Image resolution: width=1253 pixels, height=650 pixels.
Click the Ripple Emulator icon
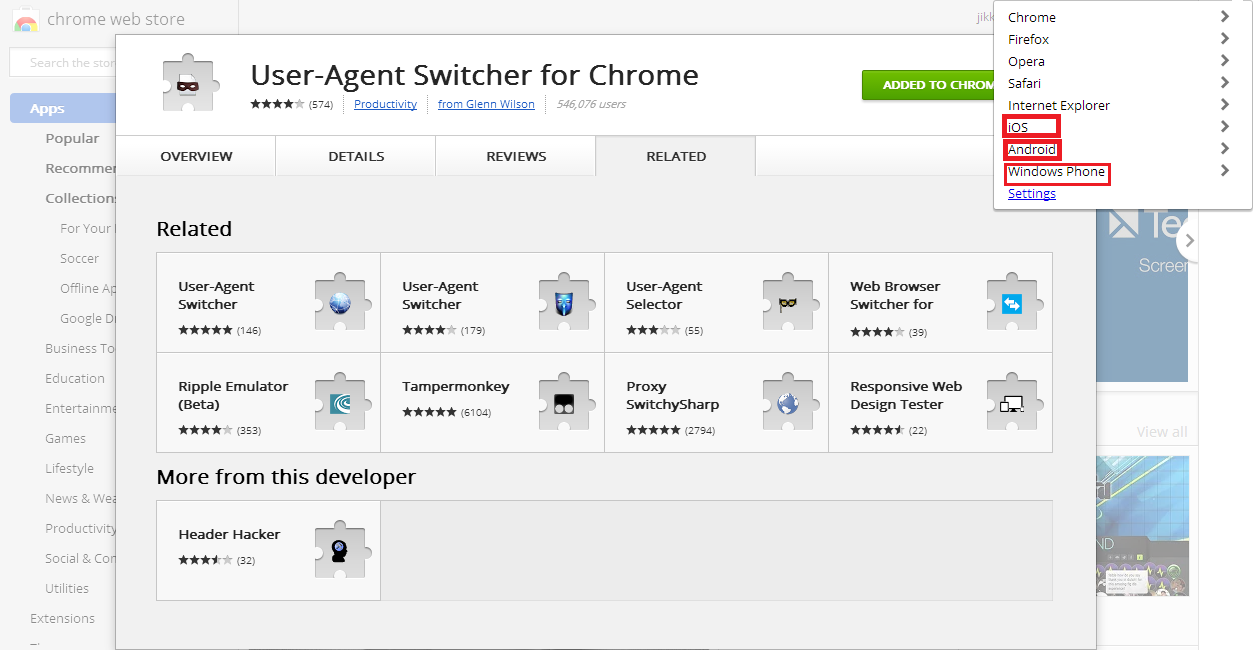tap(342, 402)
